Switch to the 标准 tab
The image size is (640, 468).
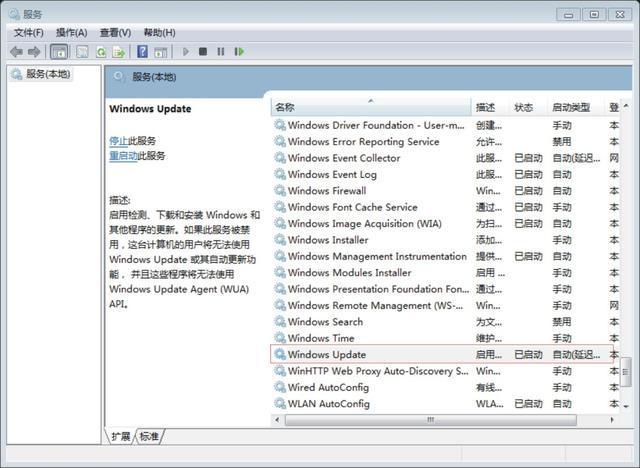coord(149,437)
